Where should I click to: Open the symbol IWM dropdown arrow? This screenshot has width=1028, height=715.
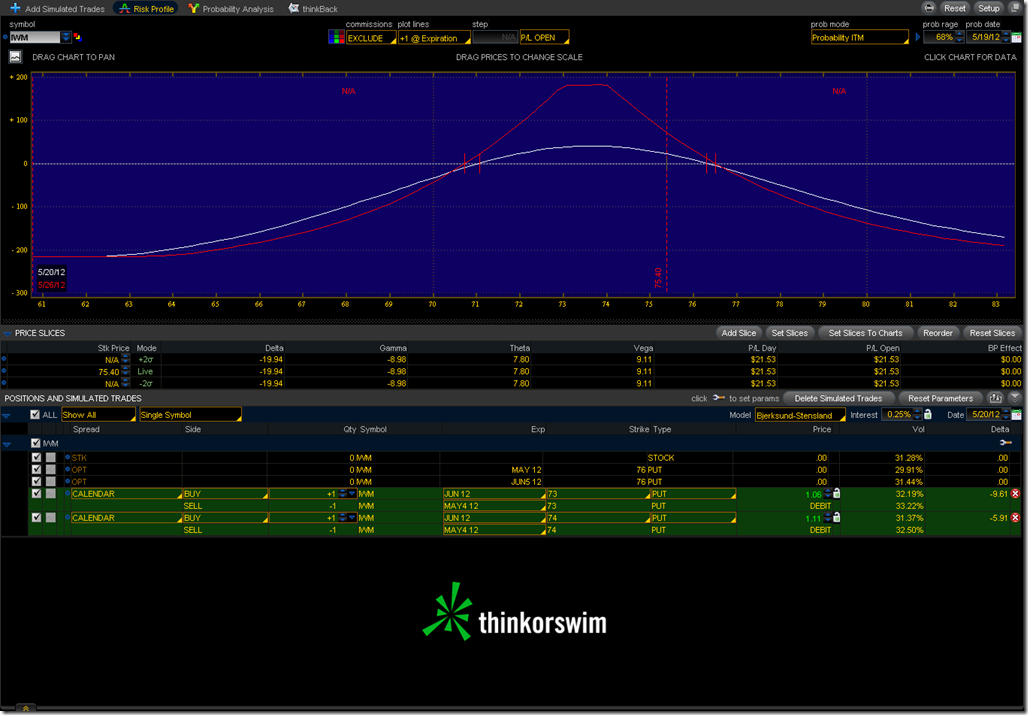click(66, 37)
